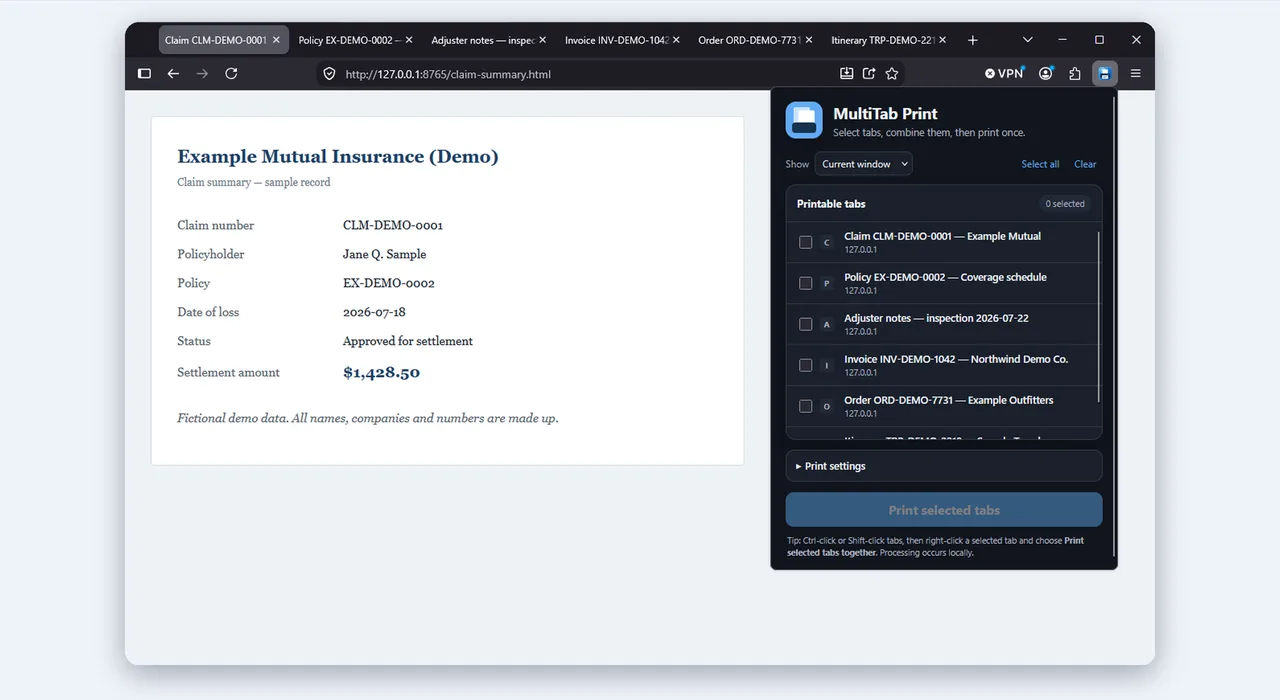Screen dimensions: 1280x700
Task: Click the policy value EX-DEMO-0002
Action: pyautogui.click(x=389, y=283)
